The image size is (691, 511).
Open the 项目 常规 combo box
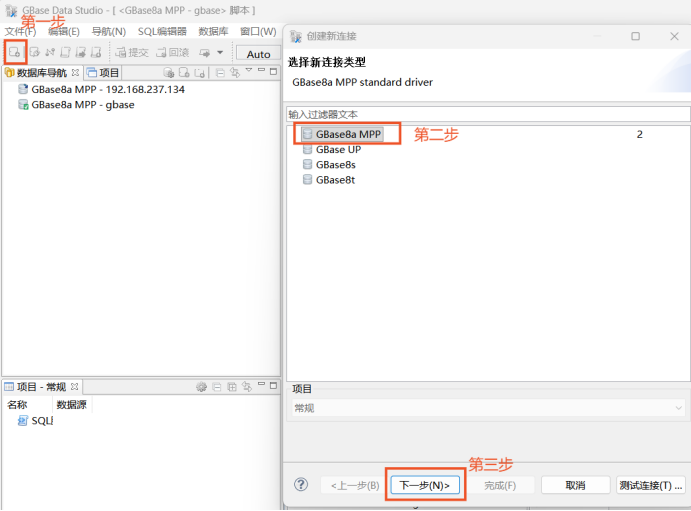(x=488, y=408)
